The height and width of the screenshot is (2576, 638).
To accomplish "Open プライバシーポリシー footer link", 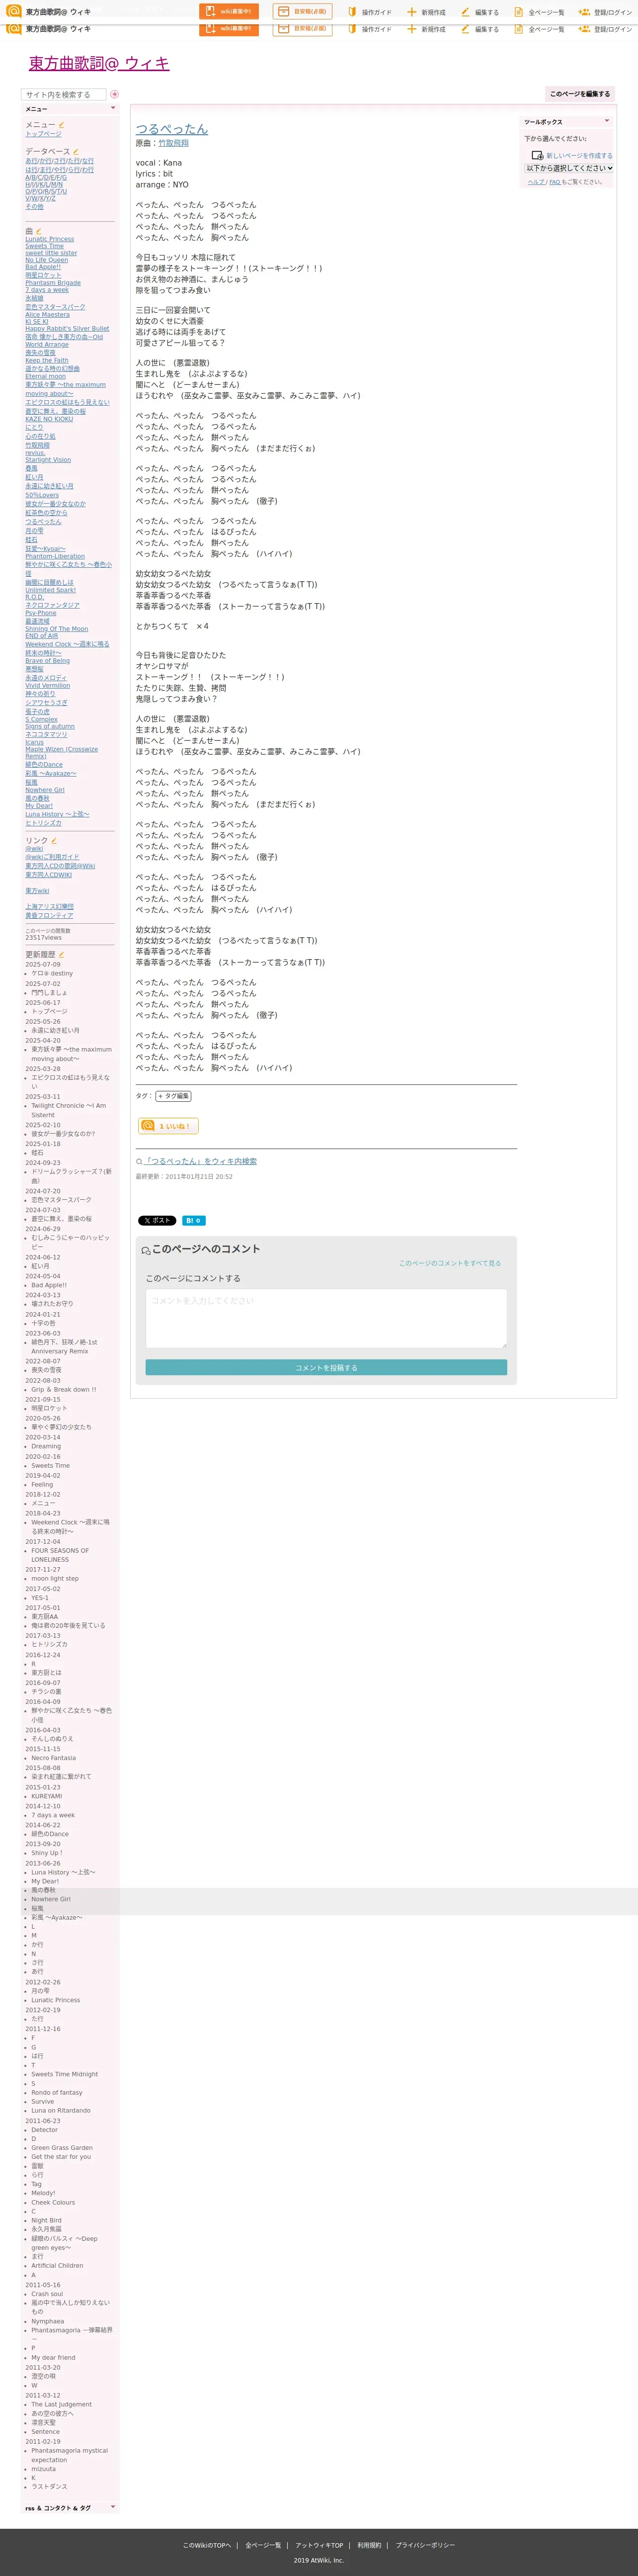I will pos(425,2545).
